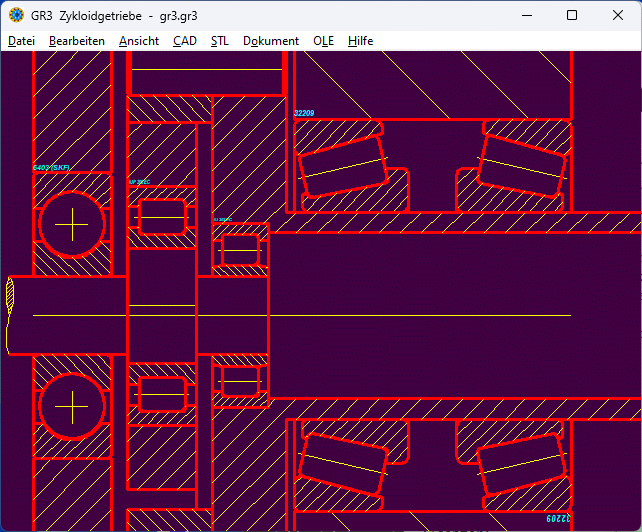Click the broken shaft end at left edge
The width and height of the screenshot is (642, 532).
coord(11,315)
